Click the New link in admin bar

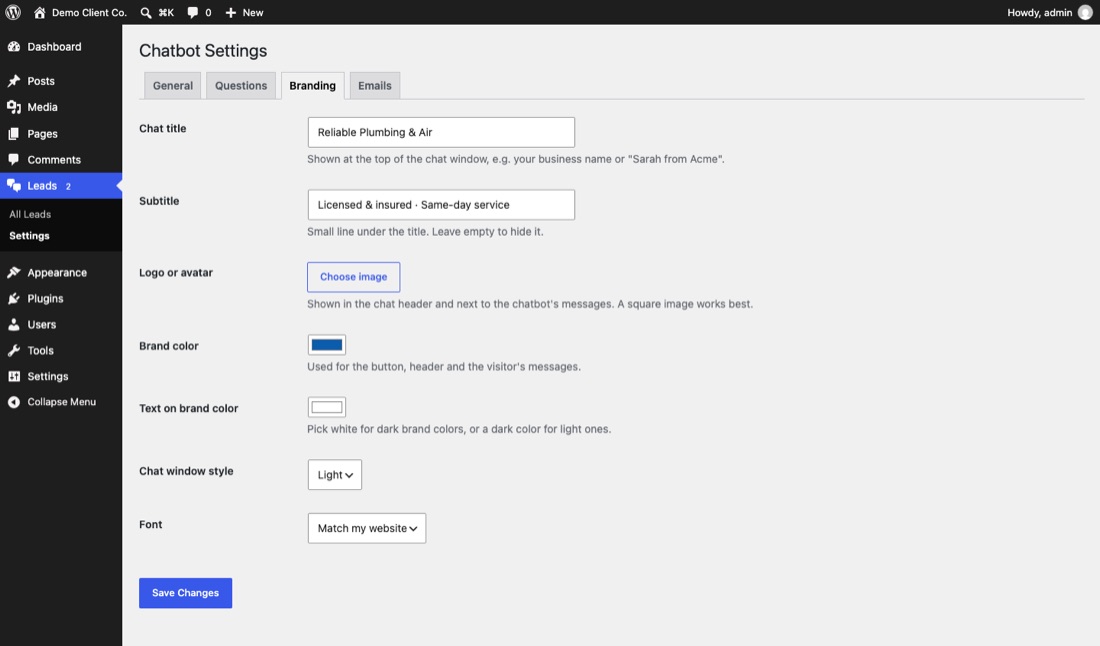[253, 13]
